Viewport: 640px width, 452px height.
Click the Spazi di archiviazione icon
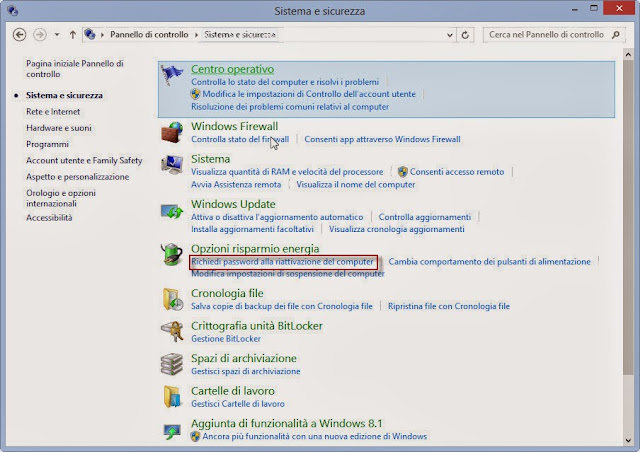coord(173,364)
